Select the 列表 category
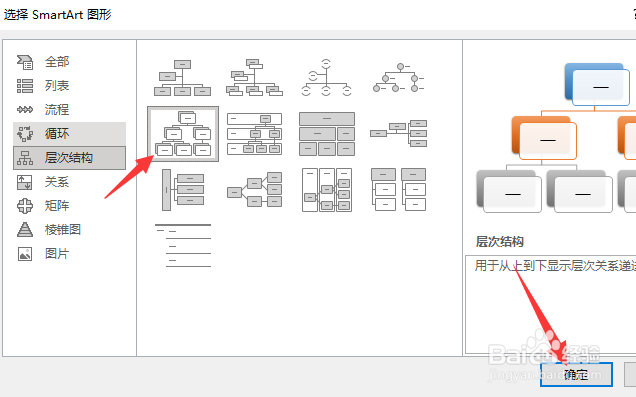 [x=69, y=86]
